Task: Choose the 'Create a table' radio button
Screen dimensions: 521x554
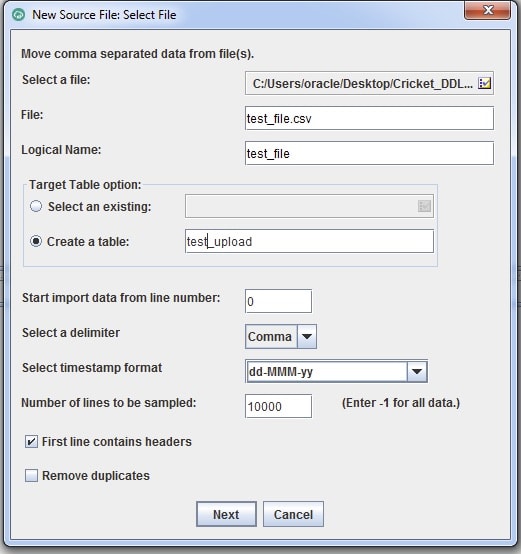Action: [36, 241]
